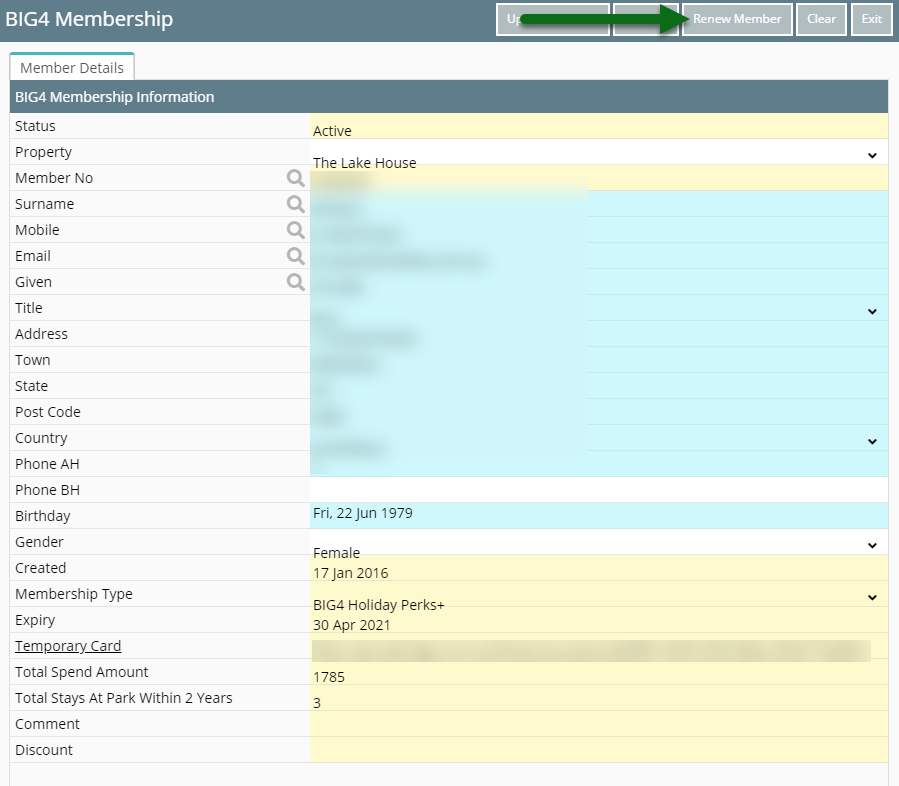Click the Exit button

pyautogui.click(x=871, y=19)
